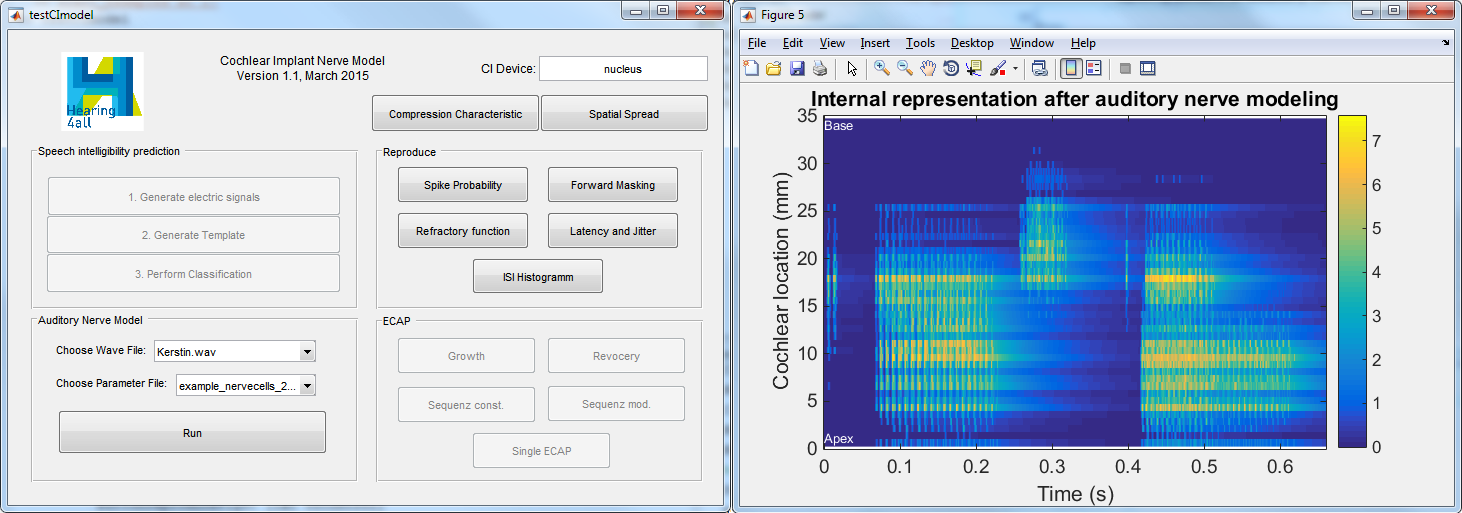Expand the Choose Parameter File dropdown
Image resolution: width=1462 pixels, height=513 pixels.
point(308,386)
